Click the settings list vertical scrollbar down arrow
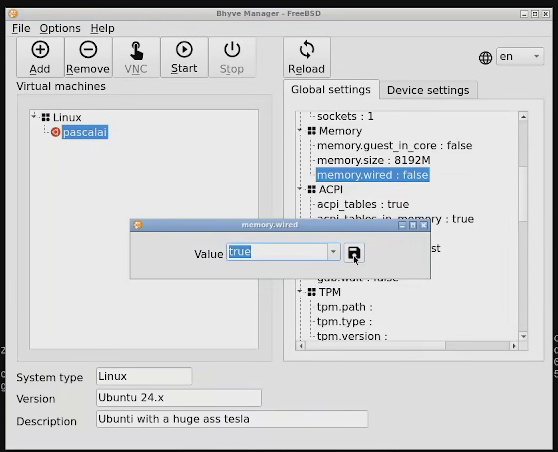This screenshot has height=452, width=558. 523,336
